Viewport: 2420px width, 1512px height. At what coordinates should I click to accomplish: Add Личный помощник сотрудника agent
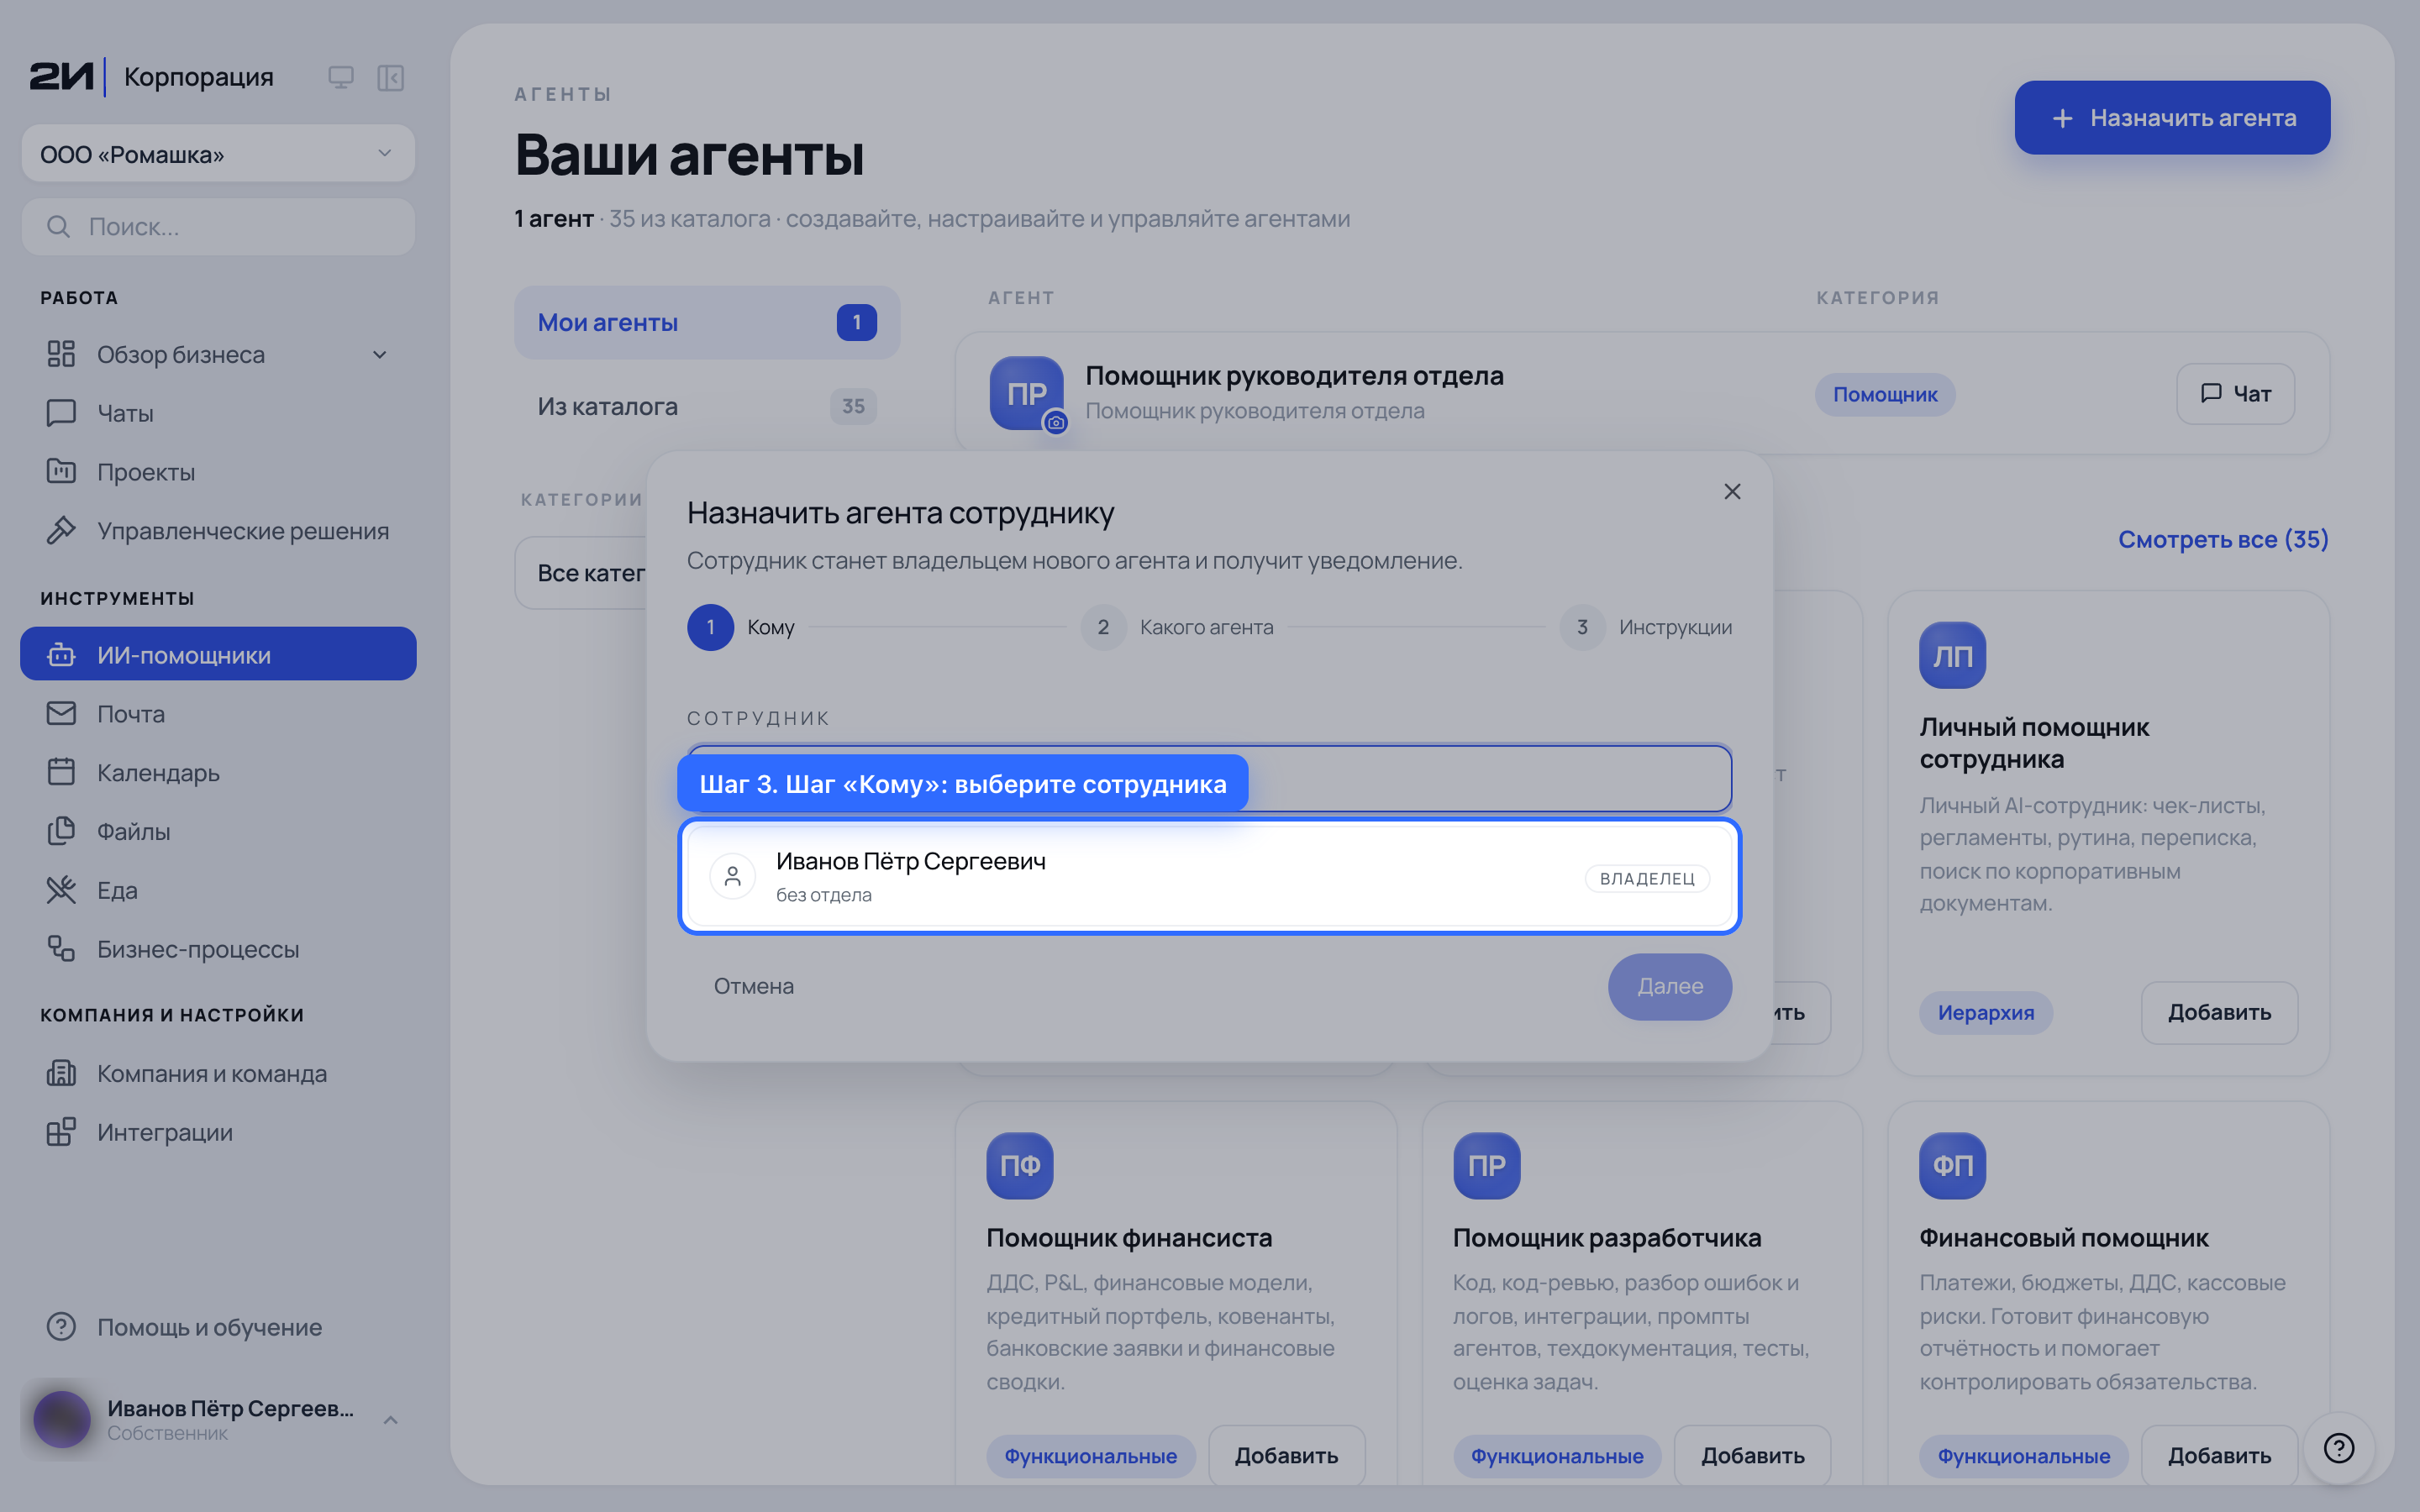click(x=2219, y=1013)
